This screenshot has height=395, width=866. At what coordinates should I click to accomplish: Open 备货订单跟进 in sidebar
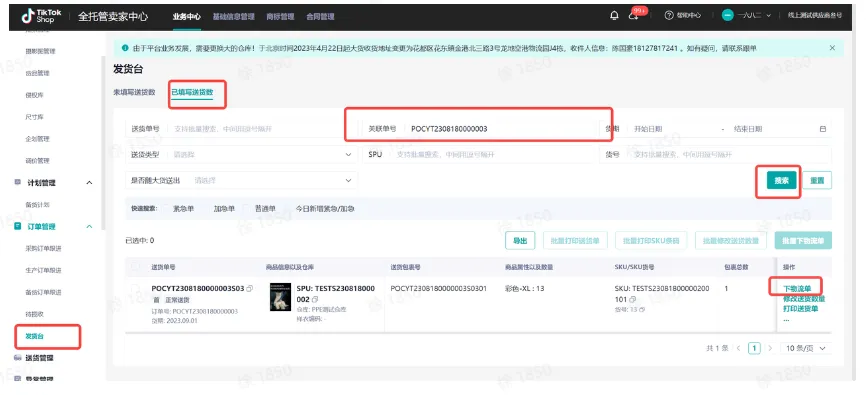coord(43,292)
